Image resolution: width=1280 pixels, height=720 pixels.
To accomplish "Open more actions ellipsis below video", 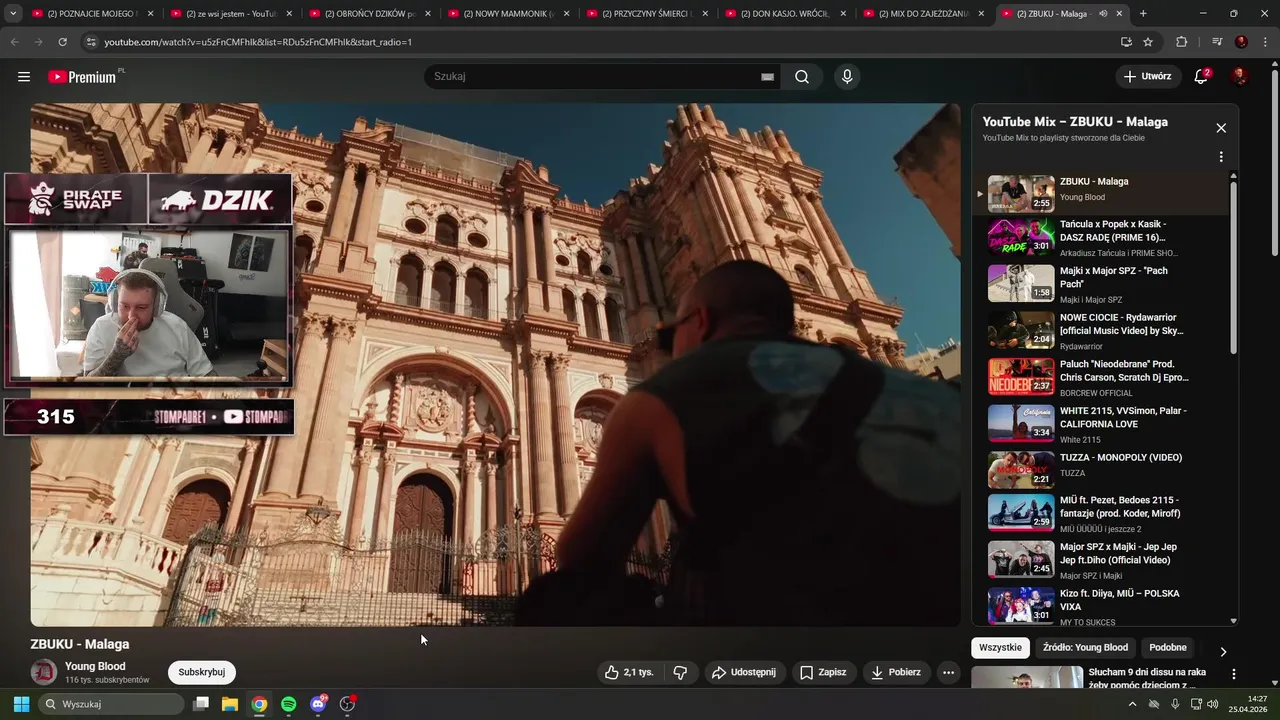I will coord(949,673).
